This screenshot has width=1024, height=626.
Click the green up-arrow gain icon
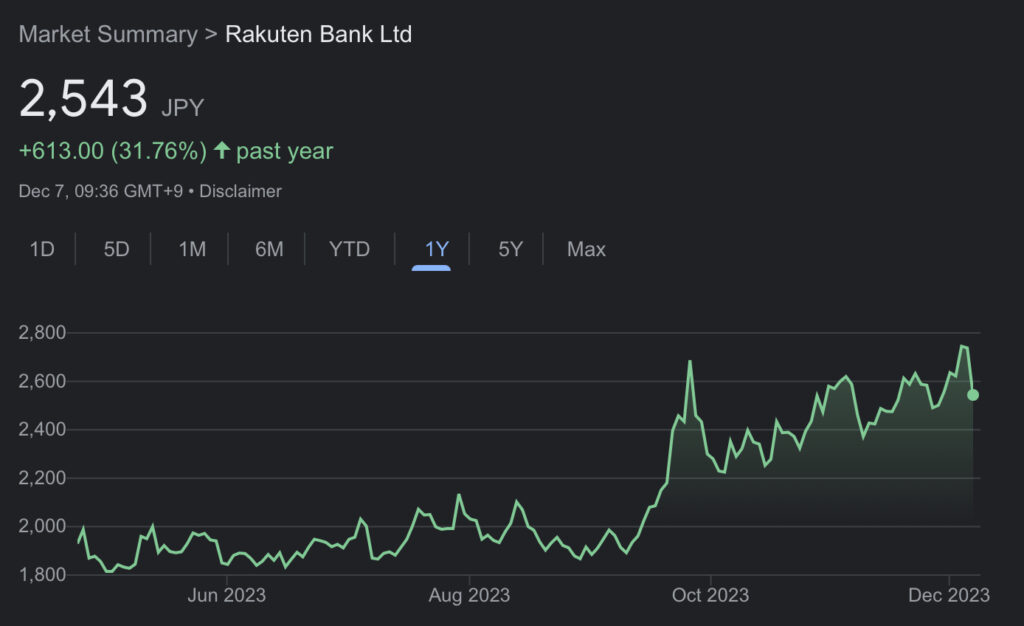coord(222,151)
